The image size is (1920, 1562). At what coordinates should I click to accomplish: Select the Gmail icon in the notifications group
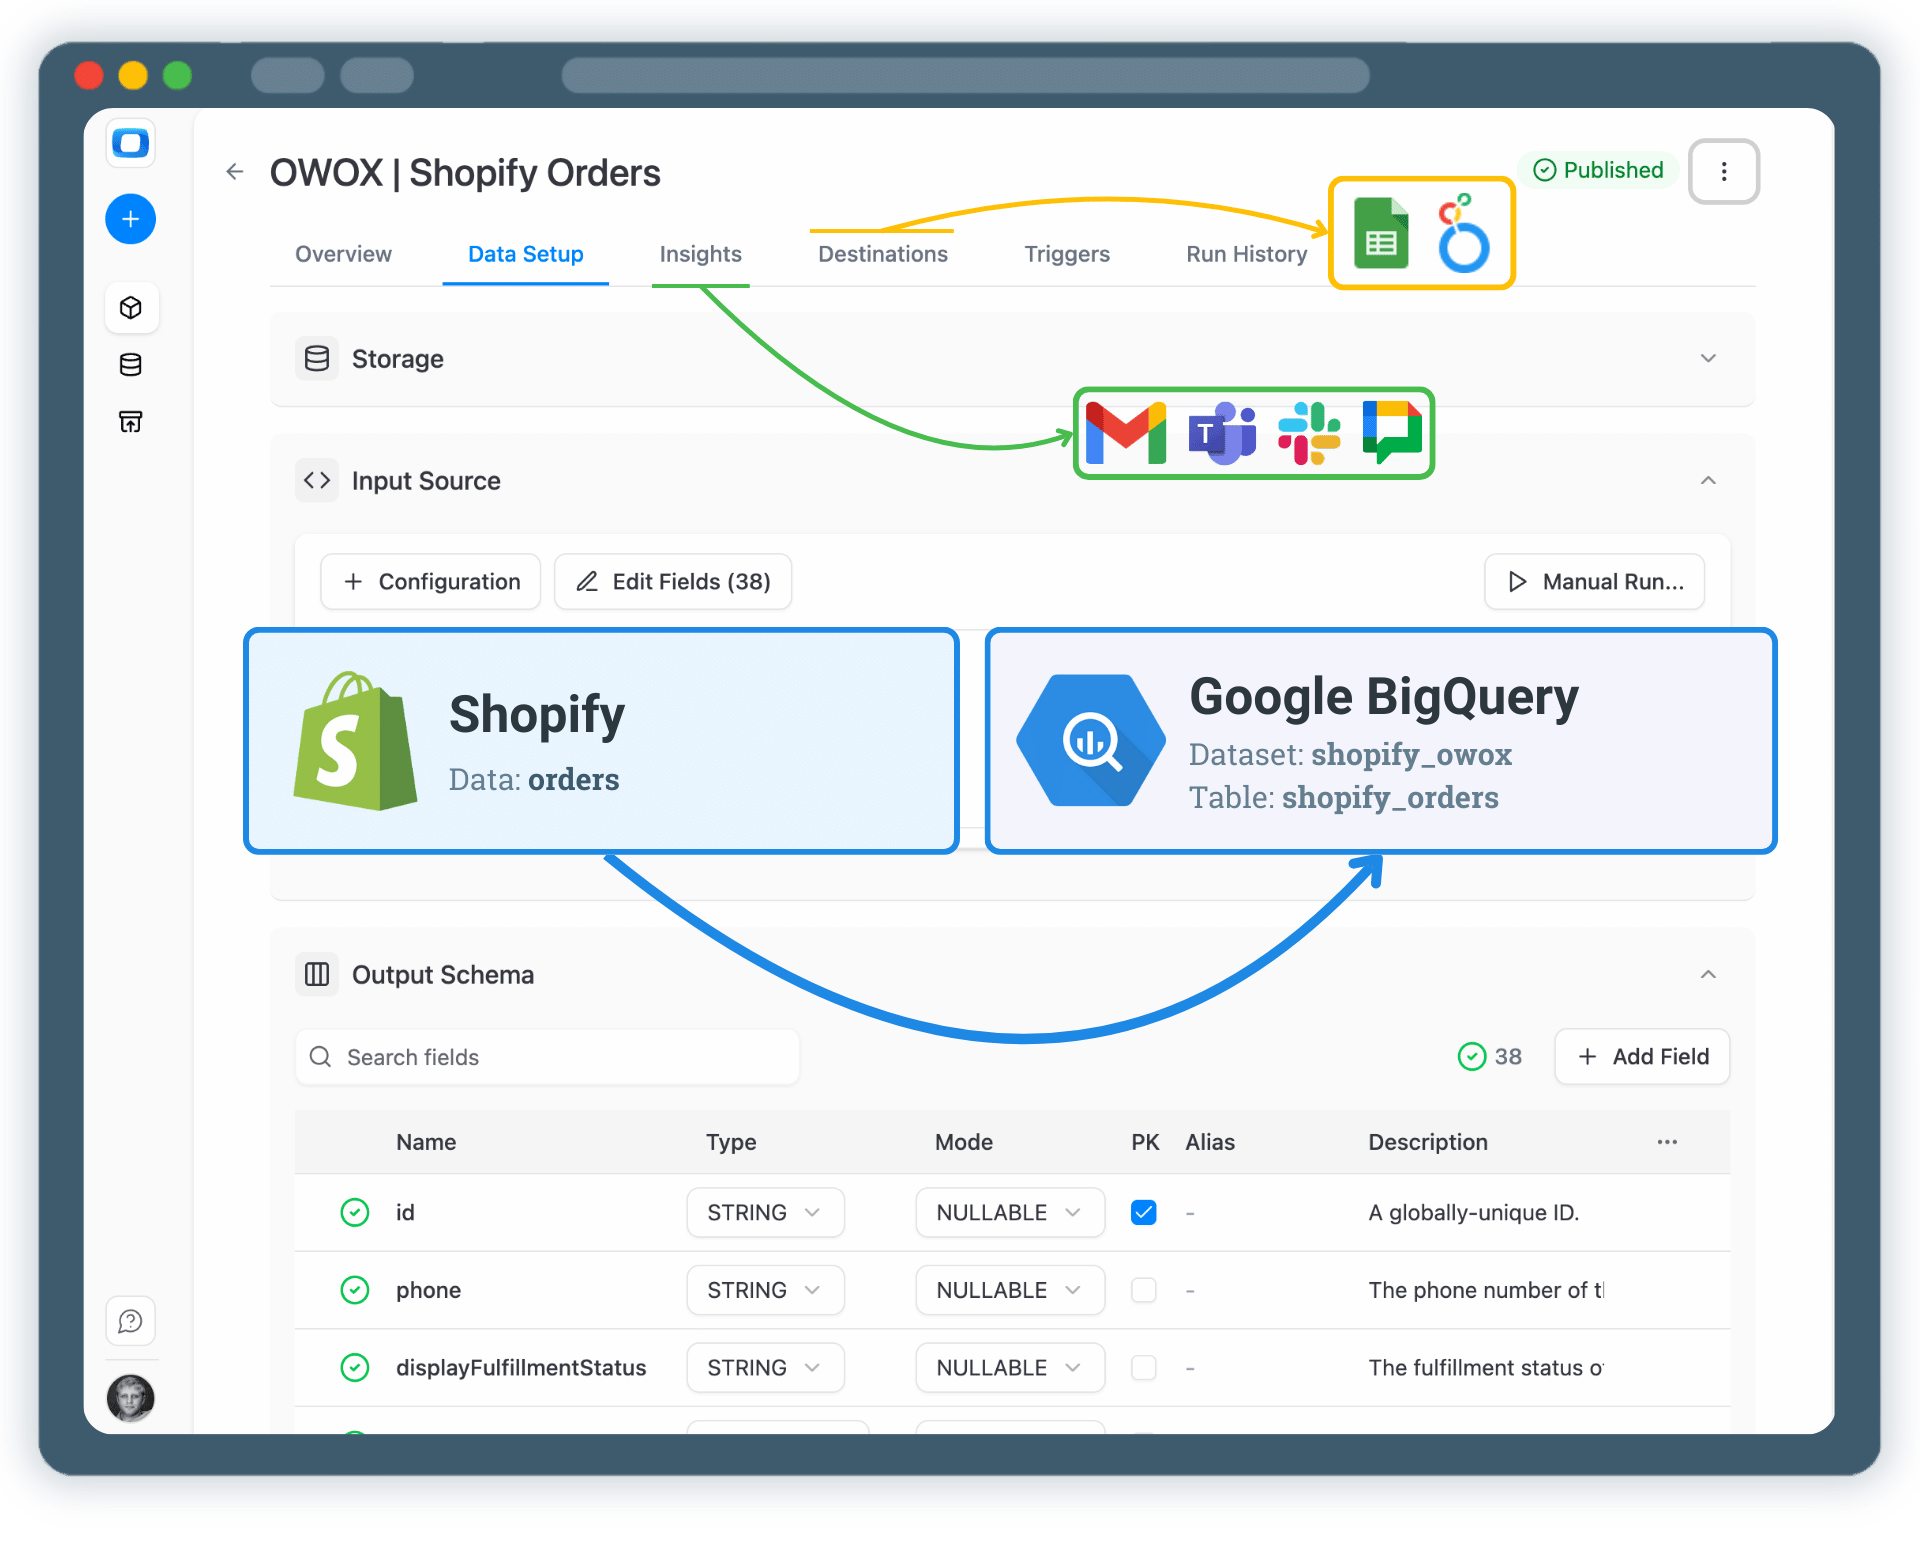(x=1126, y=433)
